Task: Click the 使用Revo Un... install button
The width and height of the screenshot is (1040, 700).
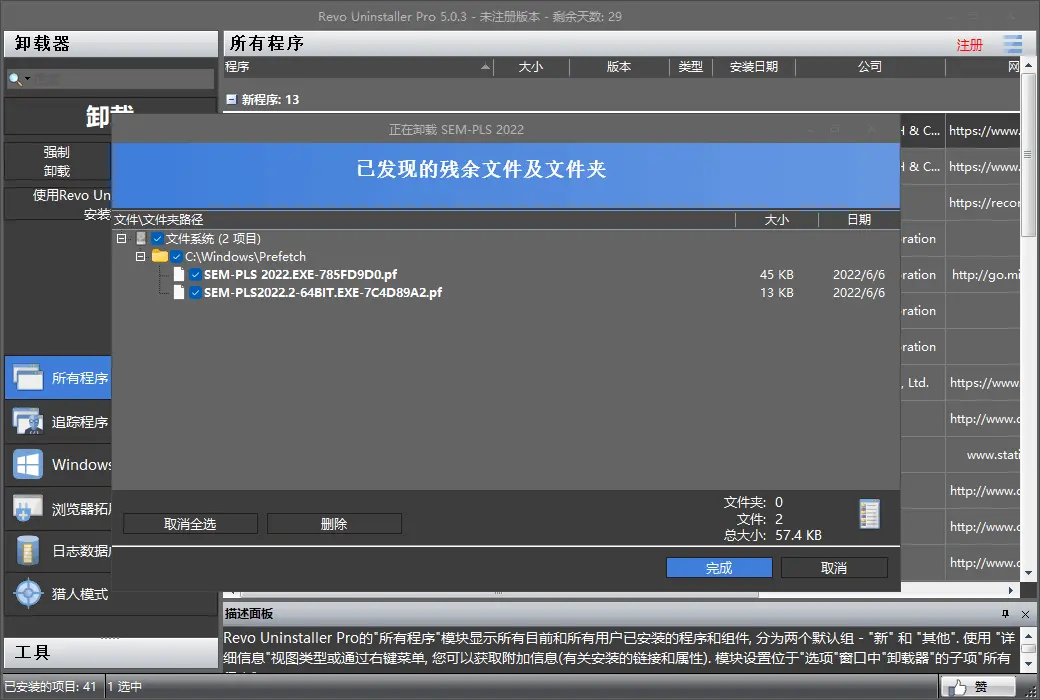Action: click(x=57, y=204)
